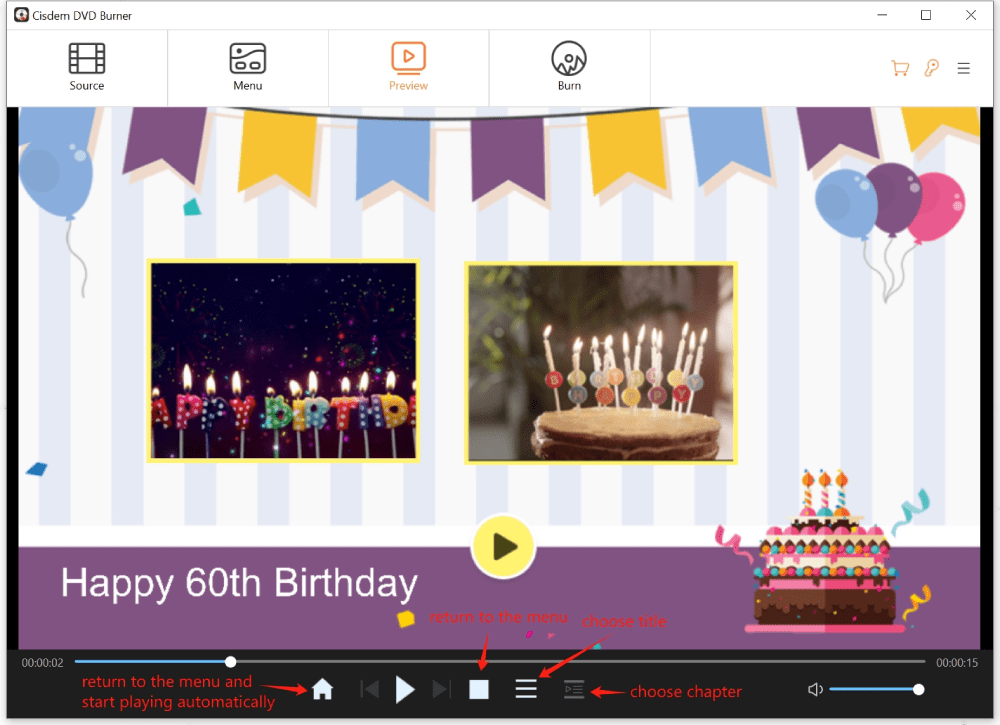Click the license key registration icon
Viewport: 1000px width, 725px height.
click(x=932, y=67)
